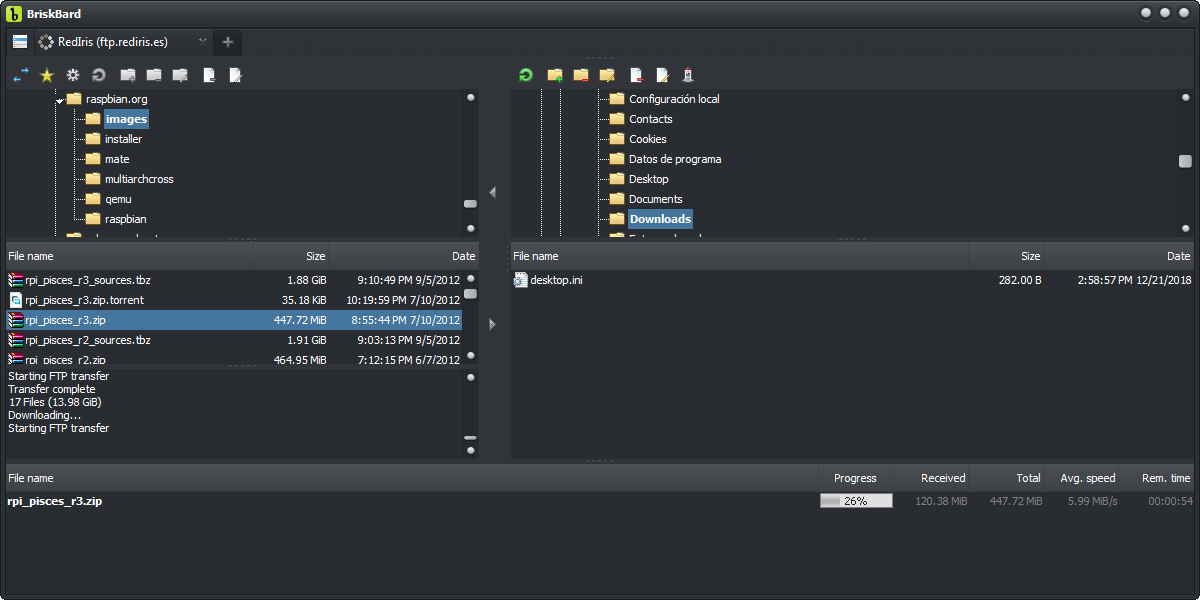Click the FTP log panel scrollbar thumb
The height and width of the screenshot is (600, 1200).
click(x=470, y=438)
